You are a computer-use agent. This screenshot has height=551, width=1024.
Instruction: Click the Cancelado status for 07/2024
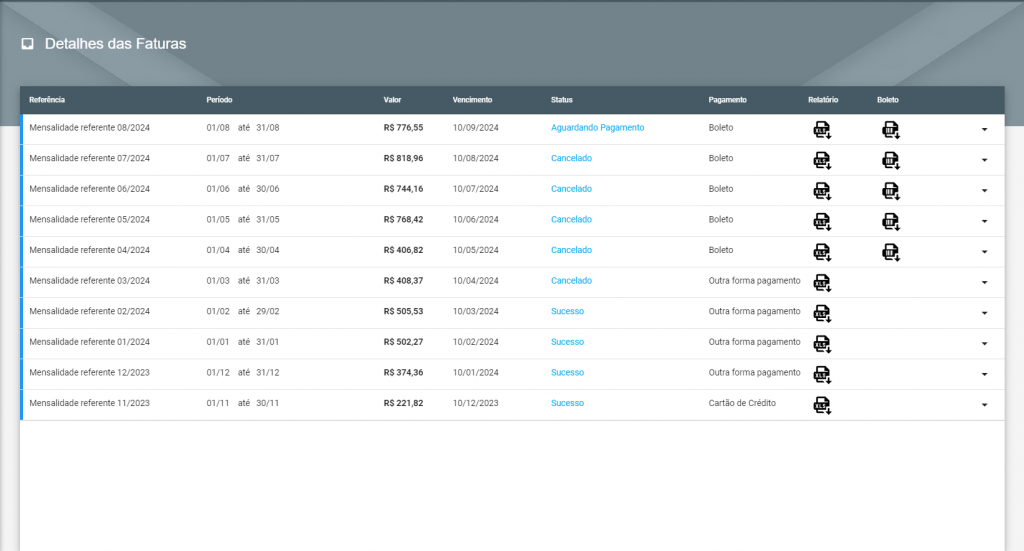[x=571, y=158]
